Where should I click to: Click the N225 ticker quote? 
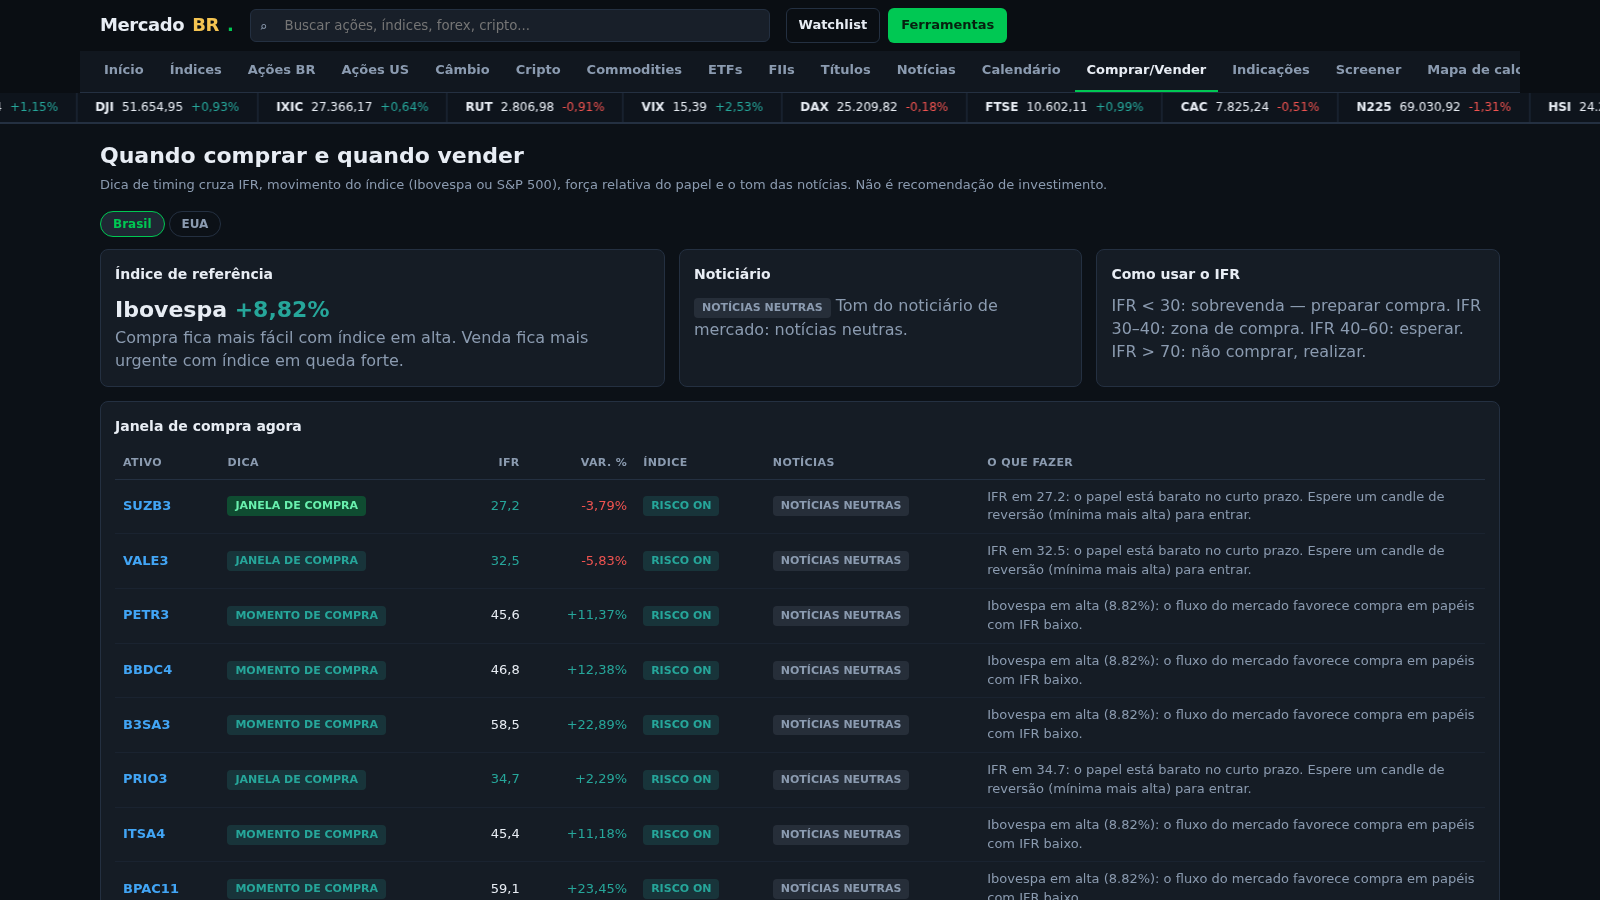point(1433,107)
